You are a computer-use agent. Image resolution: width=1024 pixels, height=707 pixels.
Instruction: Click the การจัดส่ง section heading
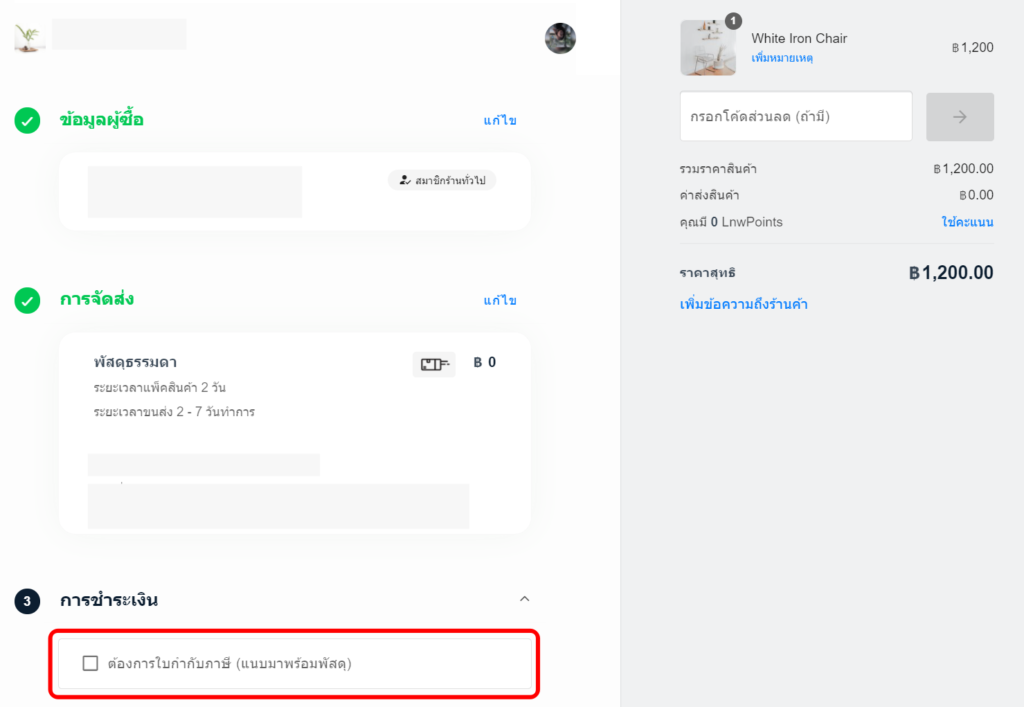point(97,300)
